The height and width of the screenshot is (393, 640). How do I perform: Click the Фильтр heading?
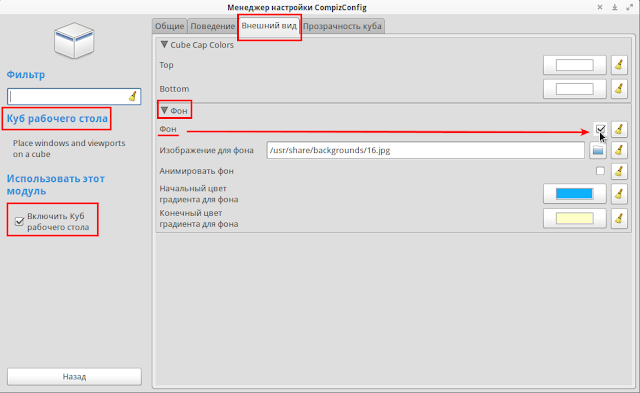tap(26, 75)
